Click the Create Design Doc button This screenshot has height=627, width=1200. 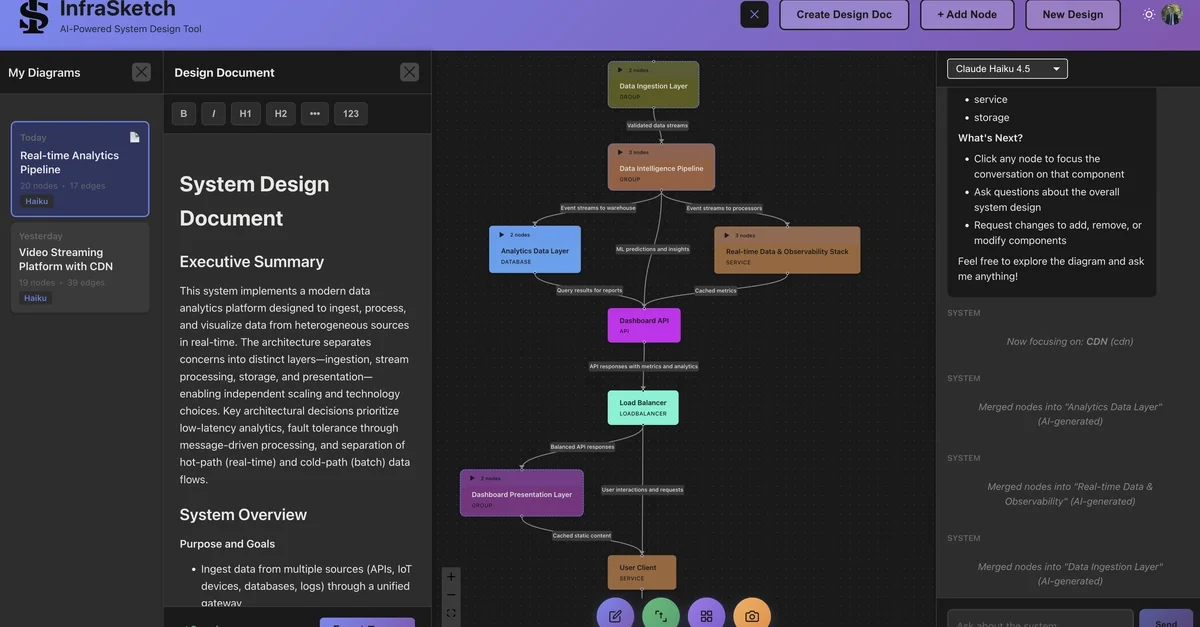[x=844, y=12]
